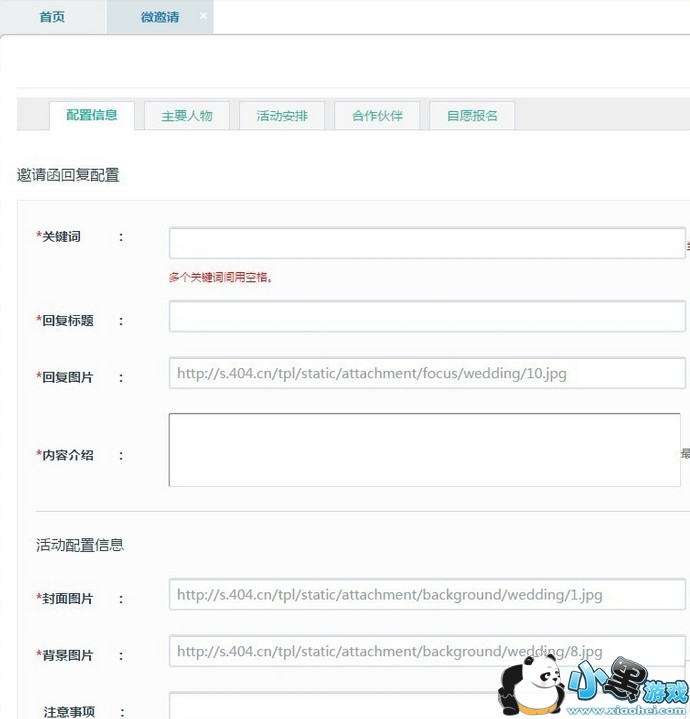Open the 主要人物 tab
The height and width of the screenshot is (719, 690).
187,116
